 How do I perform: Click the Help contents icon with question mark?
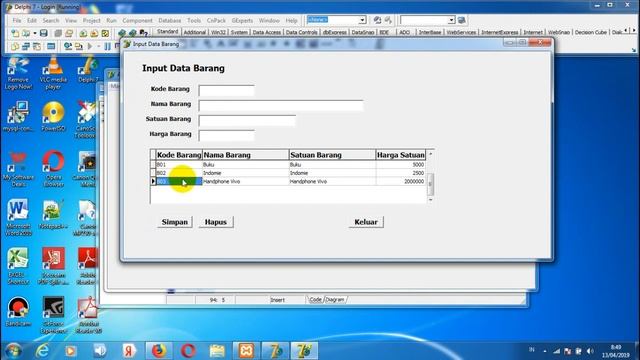[x=144, y=33]
